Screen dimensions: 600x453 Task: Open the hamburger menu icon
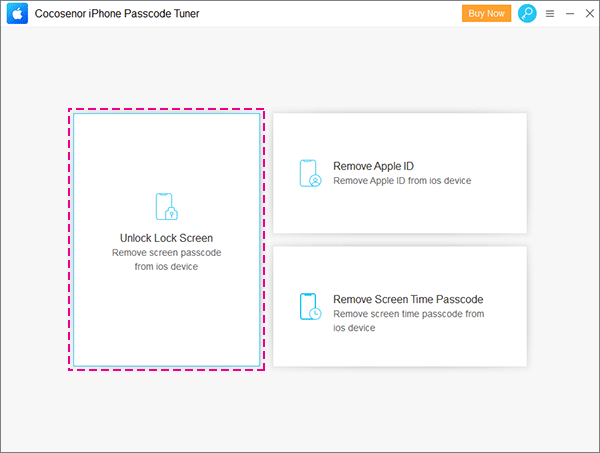(x=550, y=14)
